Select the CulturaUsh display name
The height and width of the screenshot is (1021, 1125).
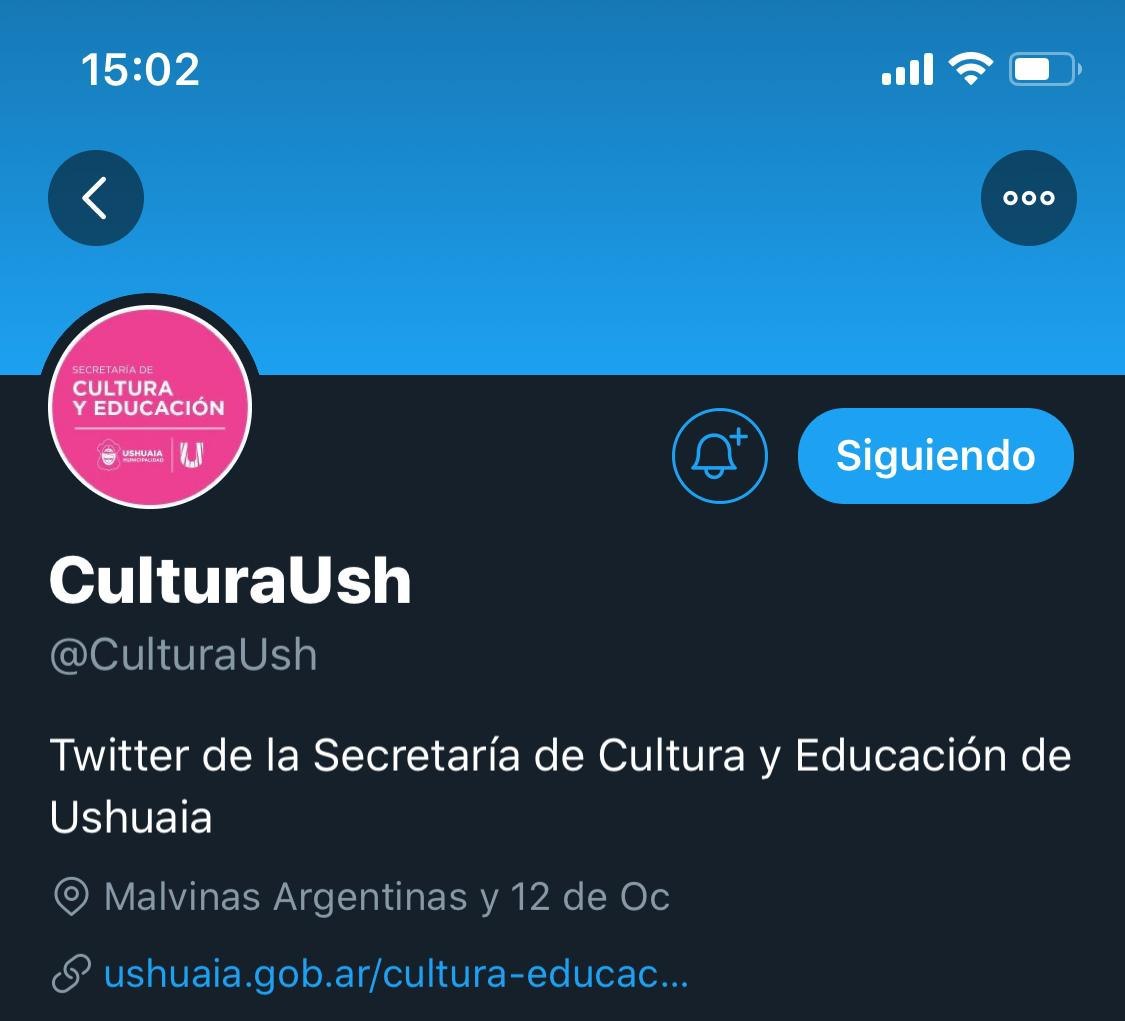[230, 580]
